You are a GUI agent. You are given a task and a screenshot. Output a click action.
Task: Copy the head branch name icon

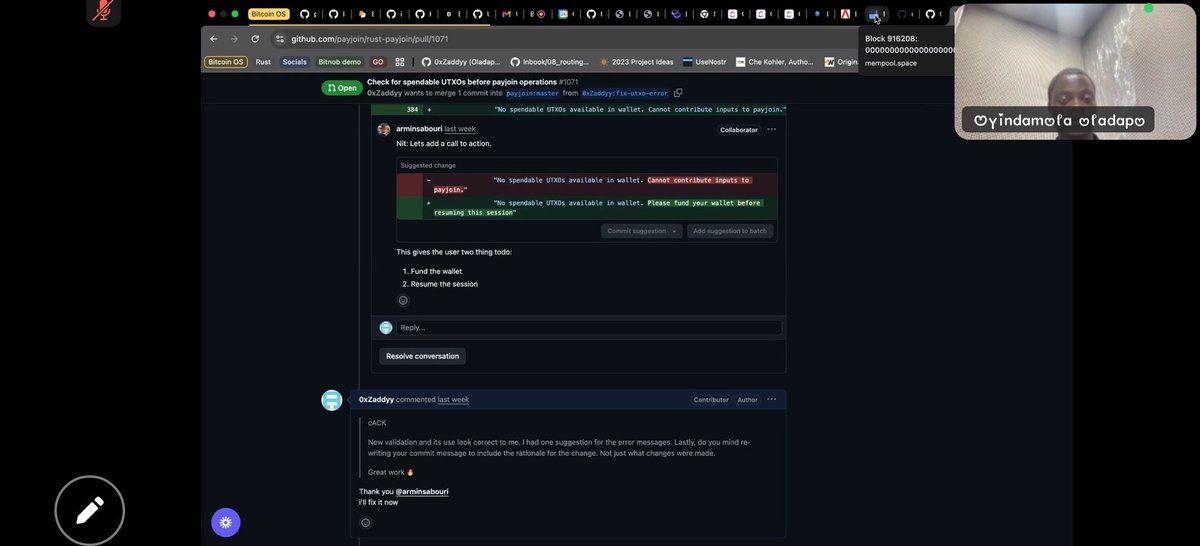pos(678,93)
